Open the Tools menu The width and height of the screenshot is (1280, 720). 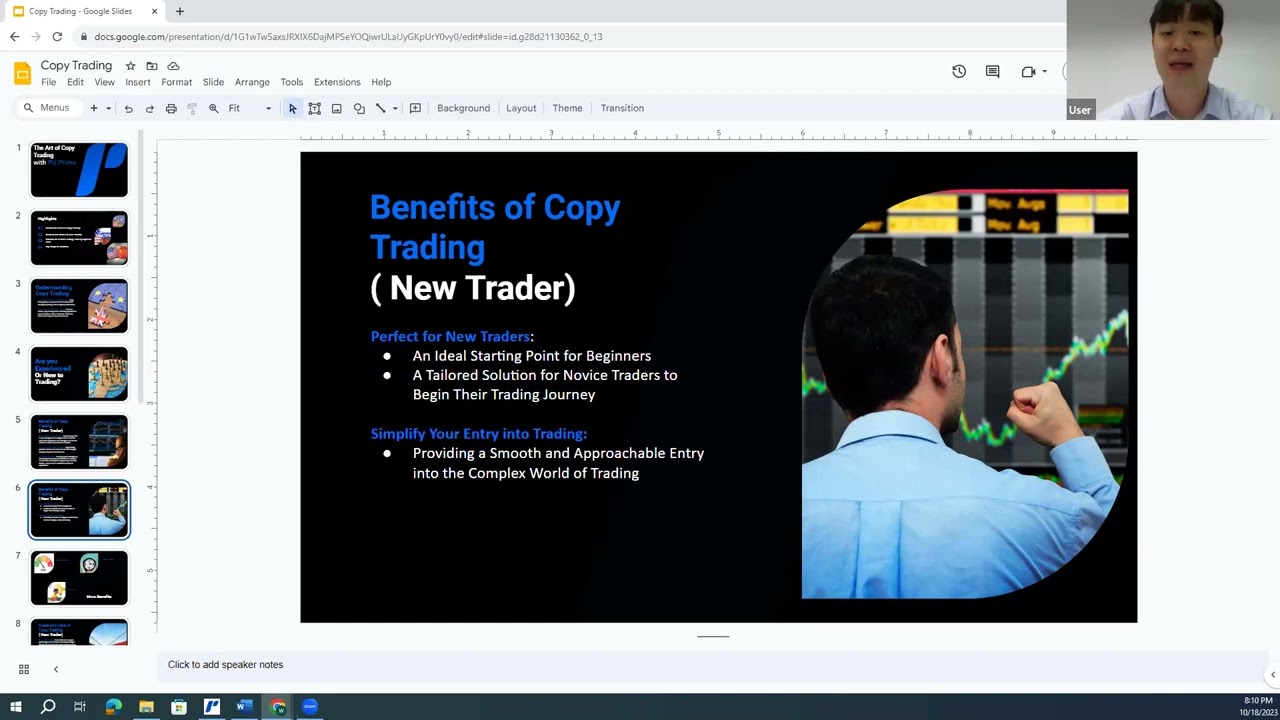coord(292,82)
